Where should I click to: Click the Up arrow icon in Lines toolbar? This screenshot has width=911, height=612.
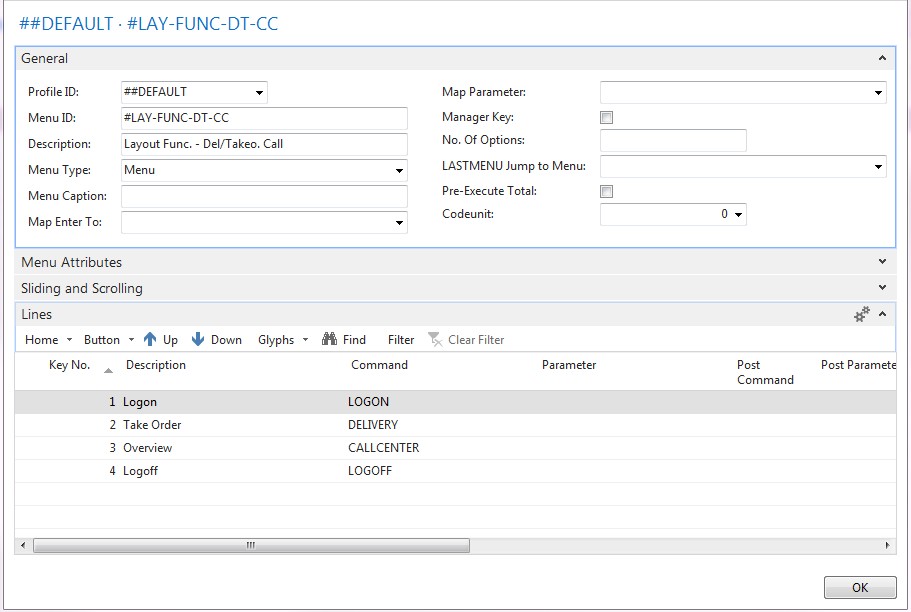point(150,340)
